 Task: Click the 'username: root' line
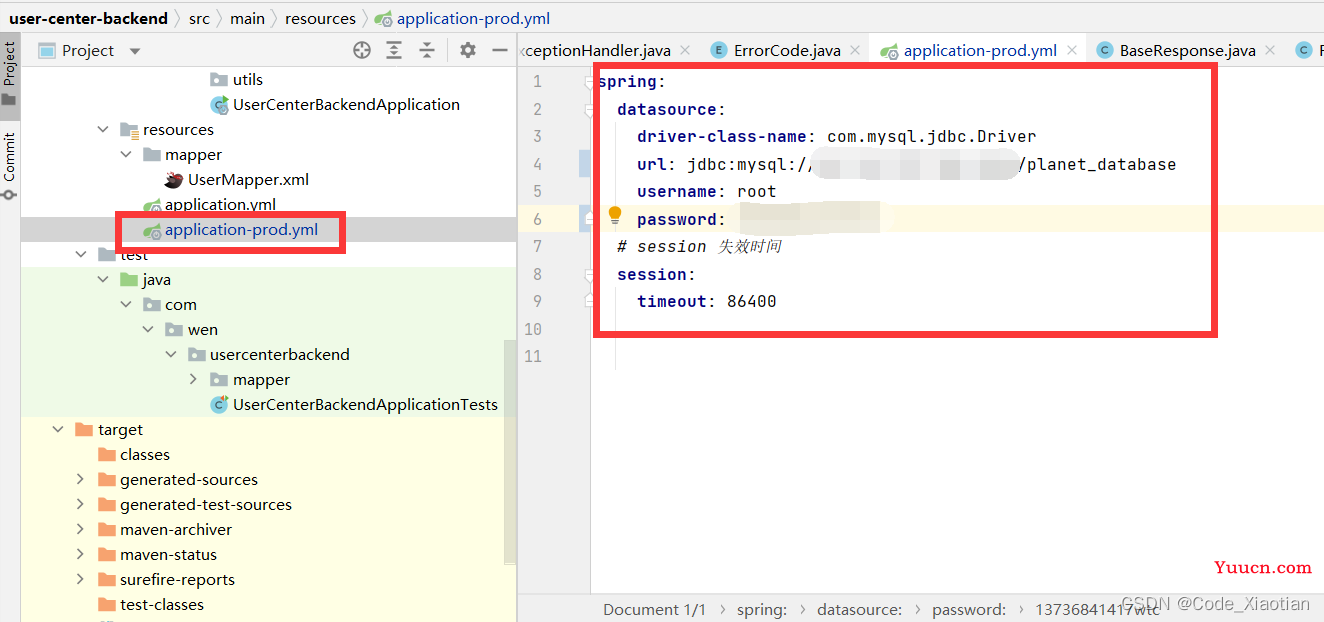(x=706, y=192)
